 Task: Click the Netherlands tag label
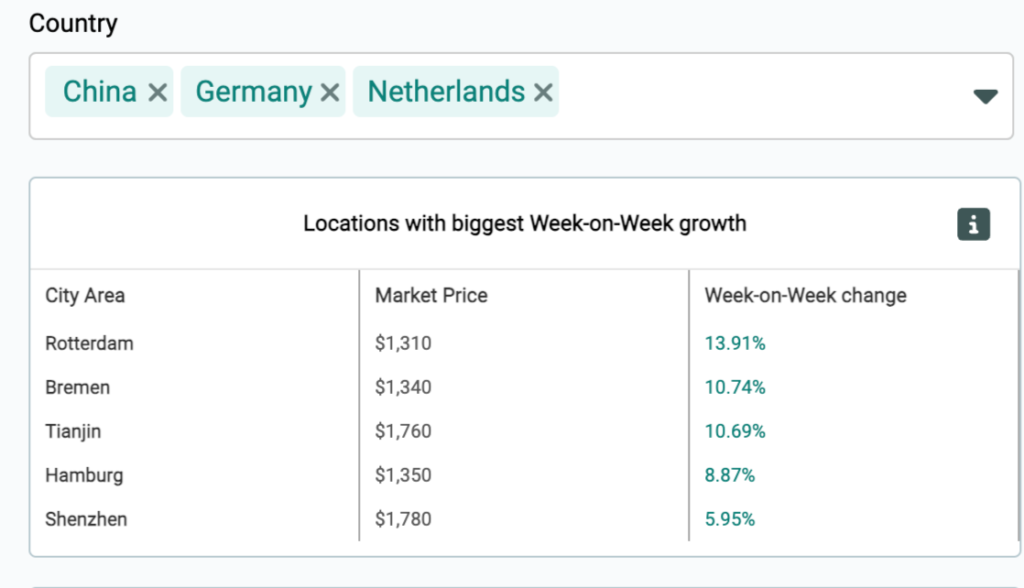pos(446,92)
